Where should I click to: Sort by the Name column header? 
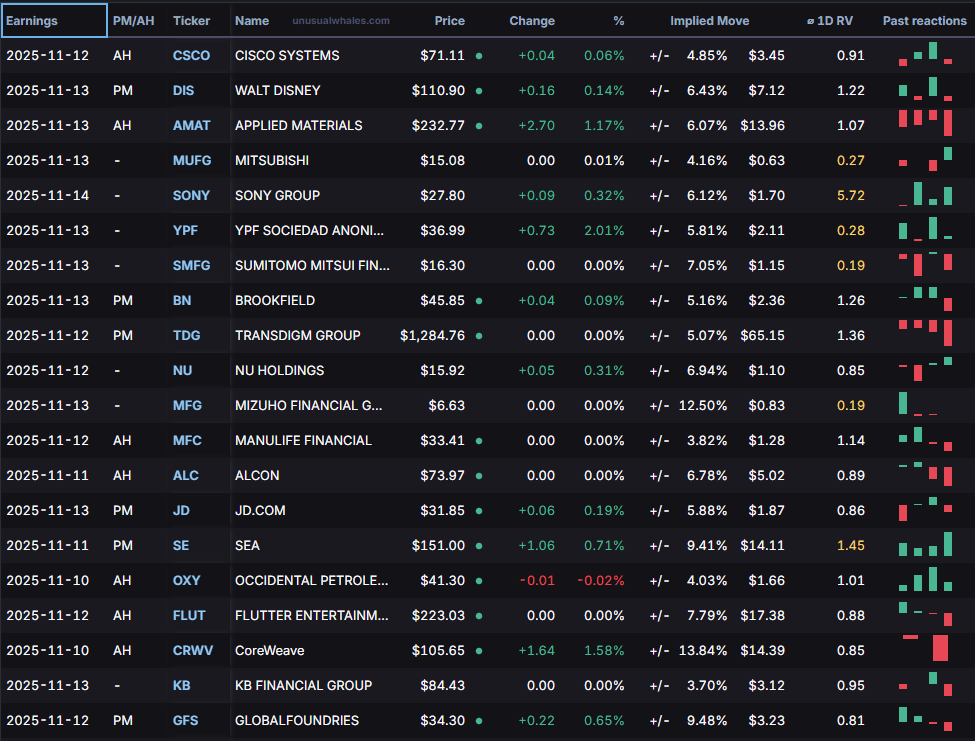click(252, 21)
